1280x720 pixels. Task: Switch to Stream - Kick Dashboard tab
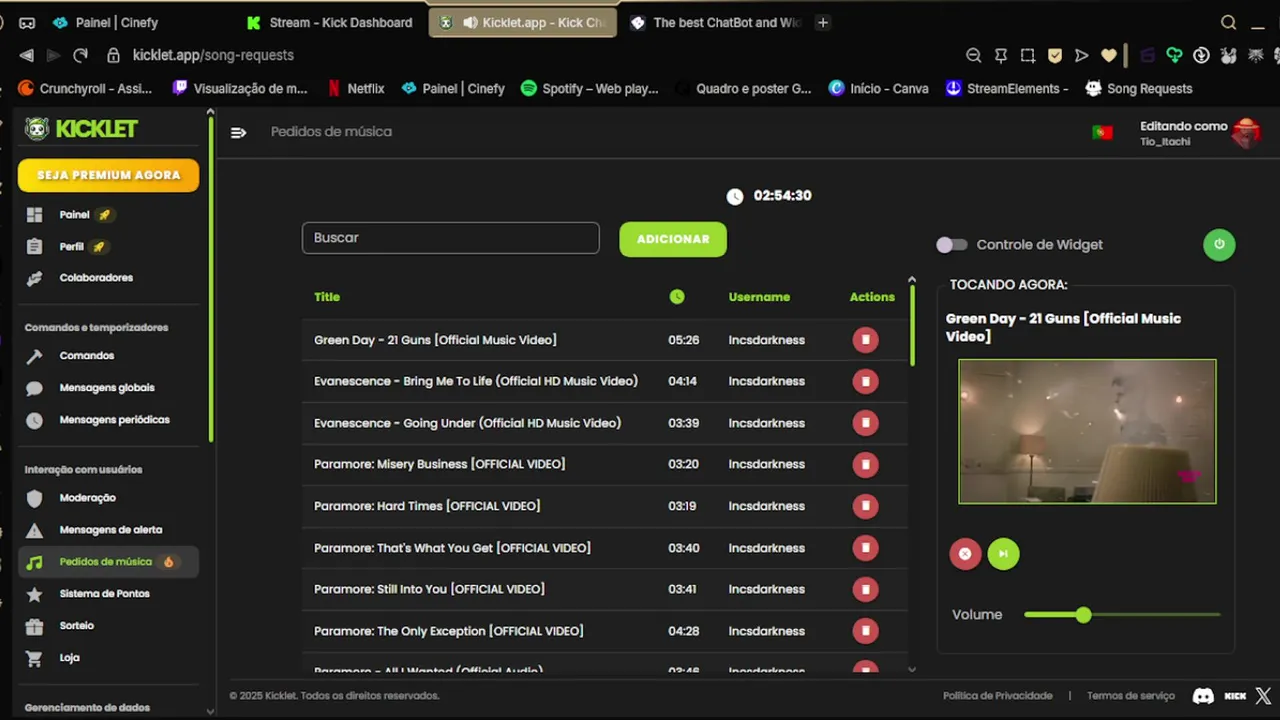[330, 22]
